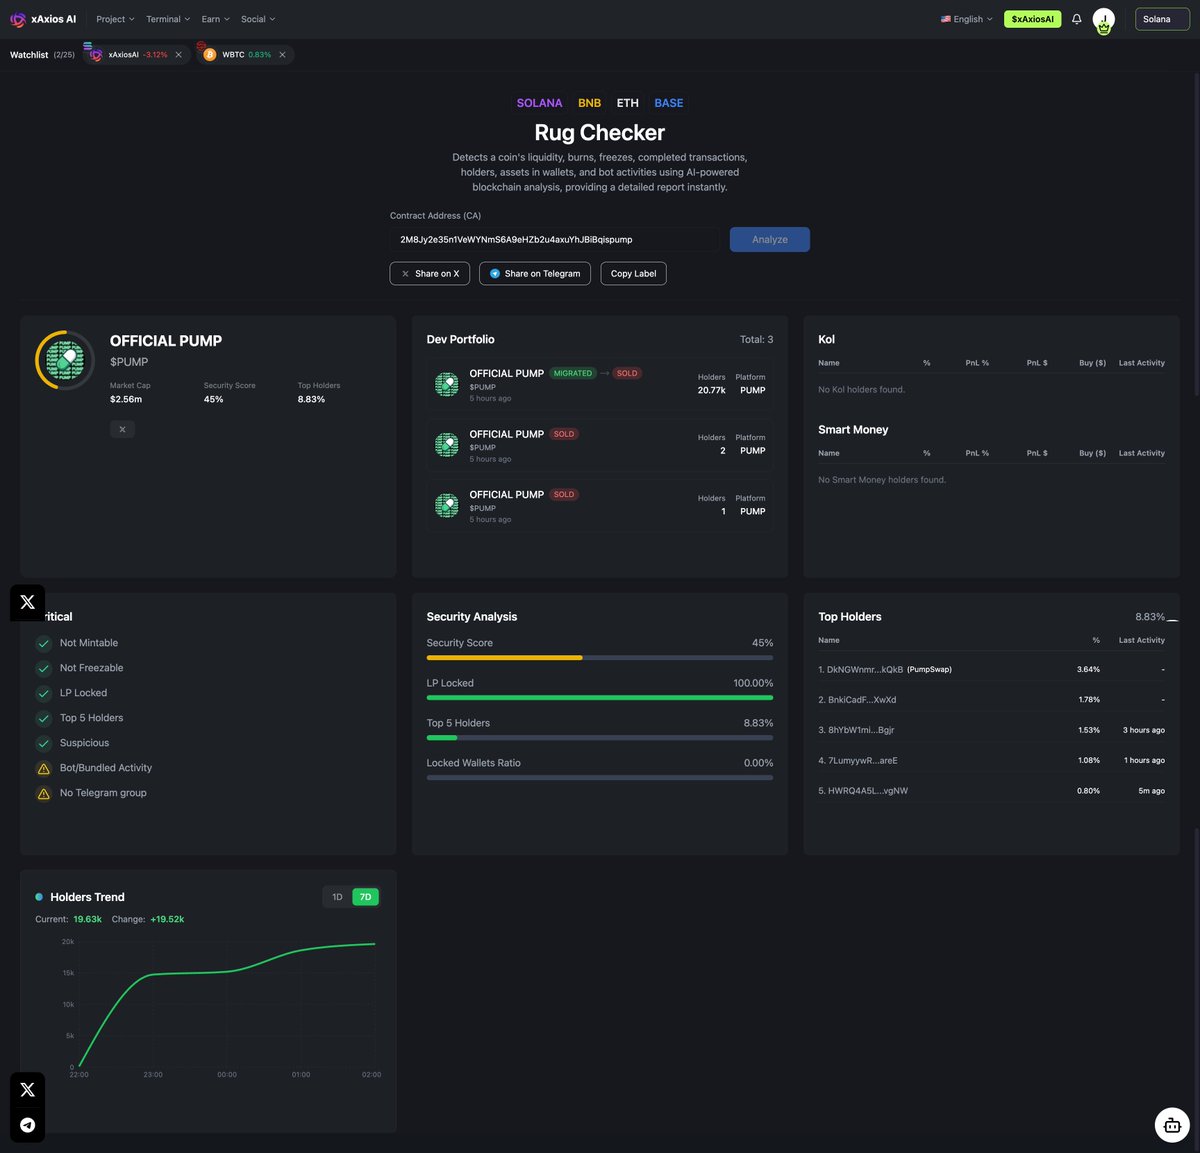Click the Contract Address input field
1200x1153 pixels.
click(554, 240)
